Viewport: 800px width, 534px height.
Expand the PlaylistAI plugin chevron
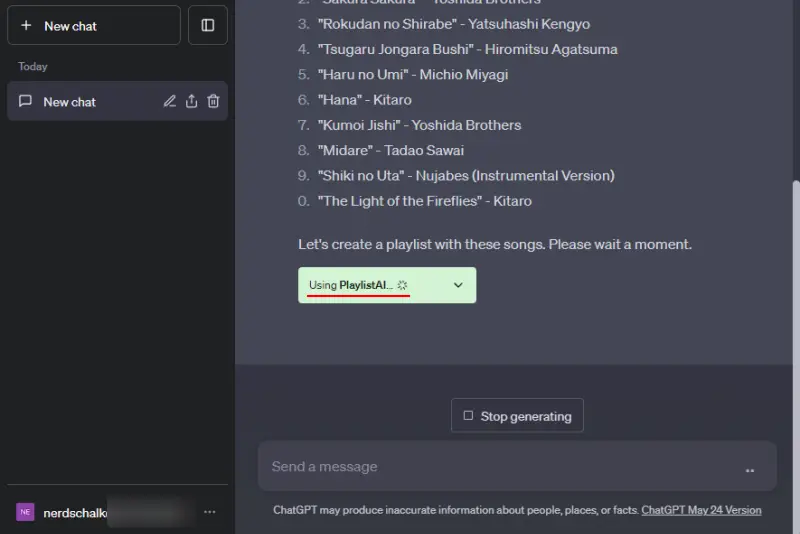(458, 285)
